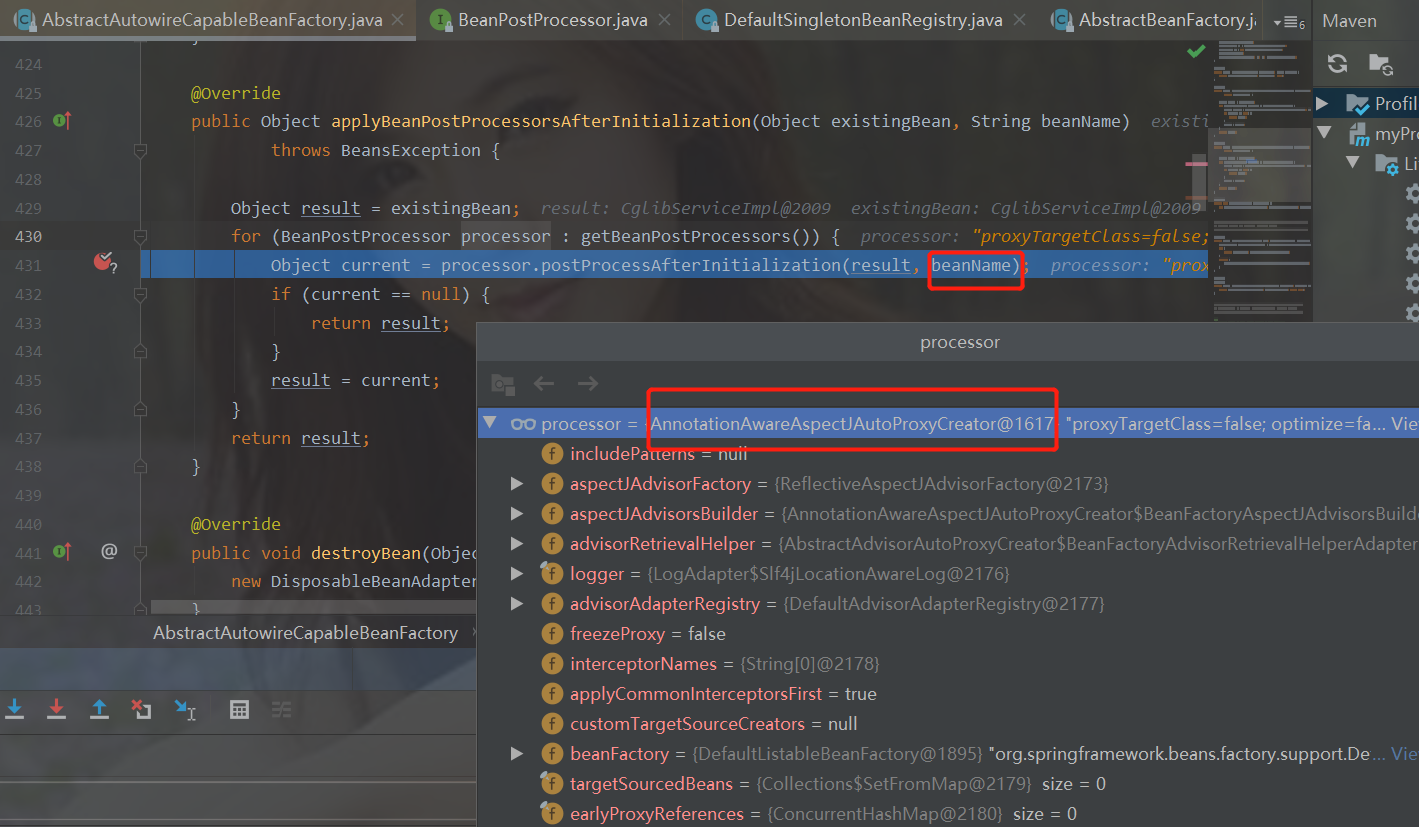Expand the logger field
Screen dimensions: 1419x827
click(x=517, y=574)
